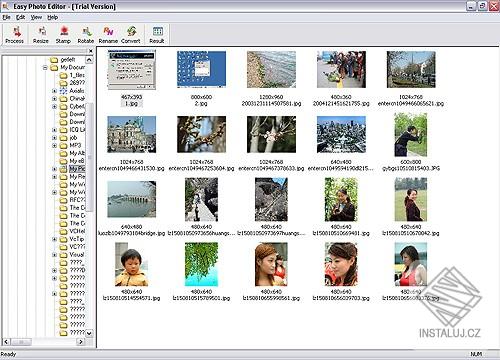
Task: Expand the China folder node
Action: pos(55,99)
